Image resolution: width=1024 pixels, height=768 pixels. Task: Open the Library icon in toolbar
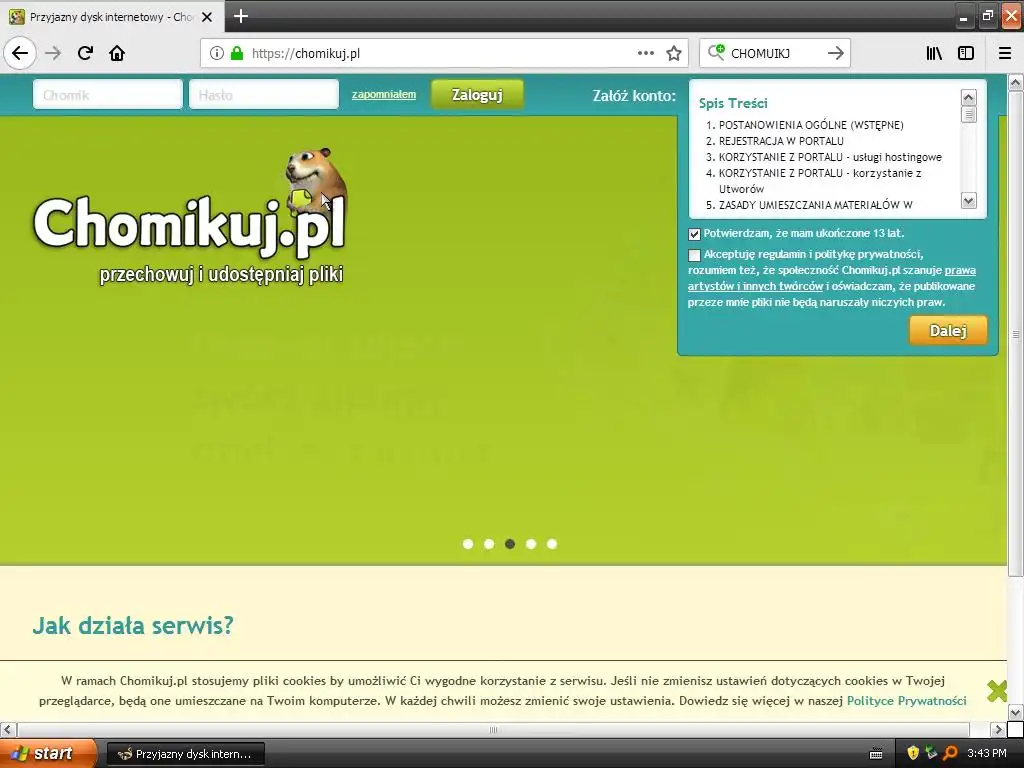(934, 54)
